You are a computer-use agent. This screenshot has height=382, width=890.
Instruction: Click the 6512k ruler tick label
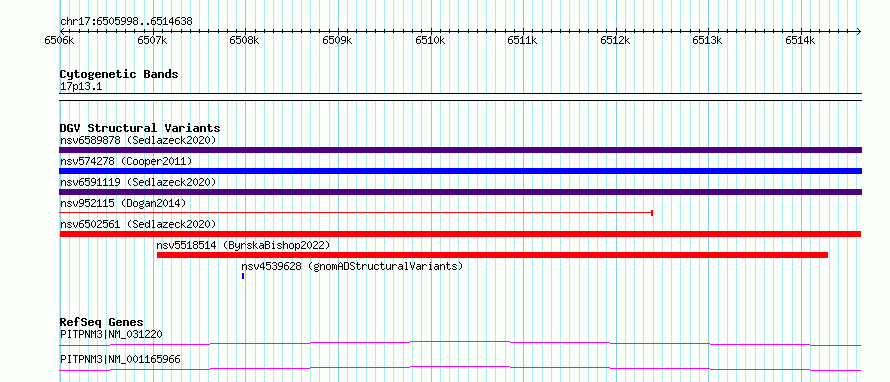(x=616, y=41)
